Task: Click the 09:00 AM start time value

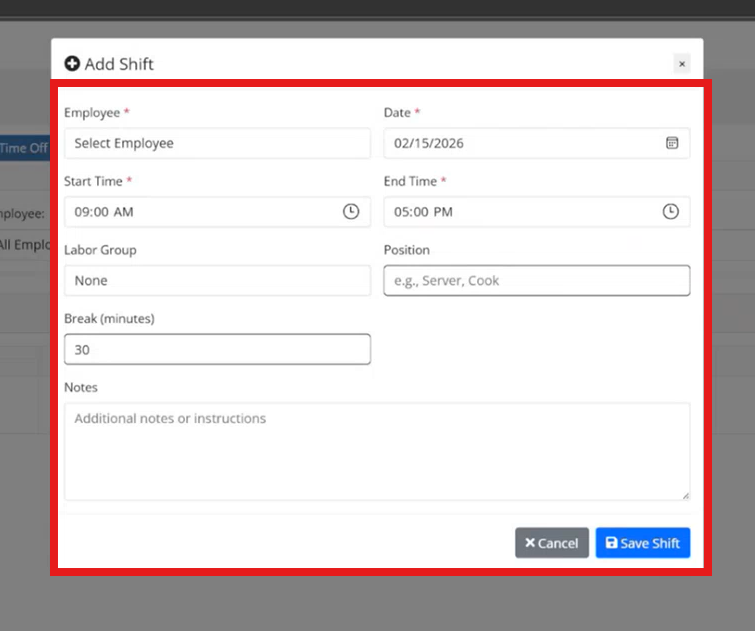Action: 104,212
